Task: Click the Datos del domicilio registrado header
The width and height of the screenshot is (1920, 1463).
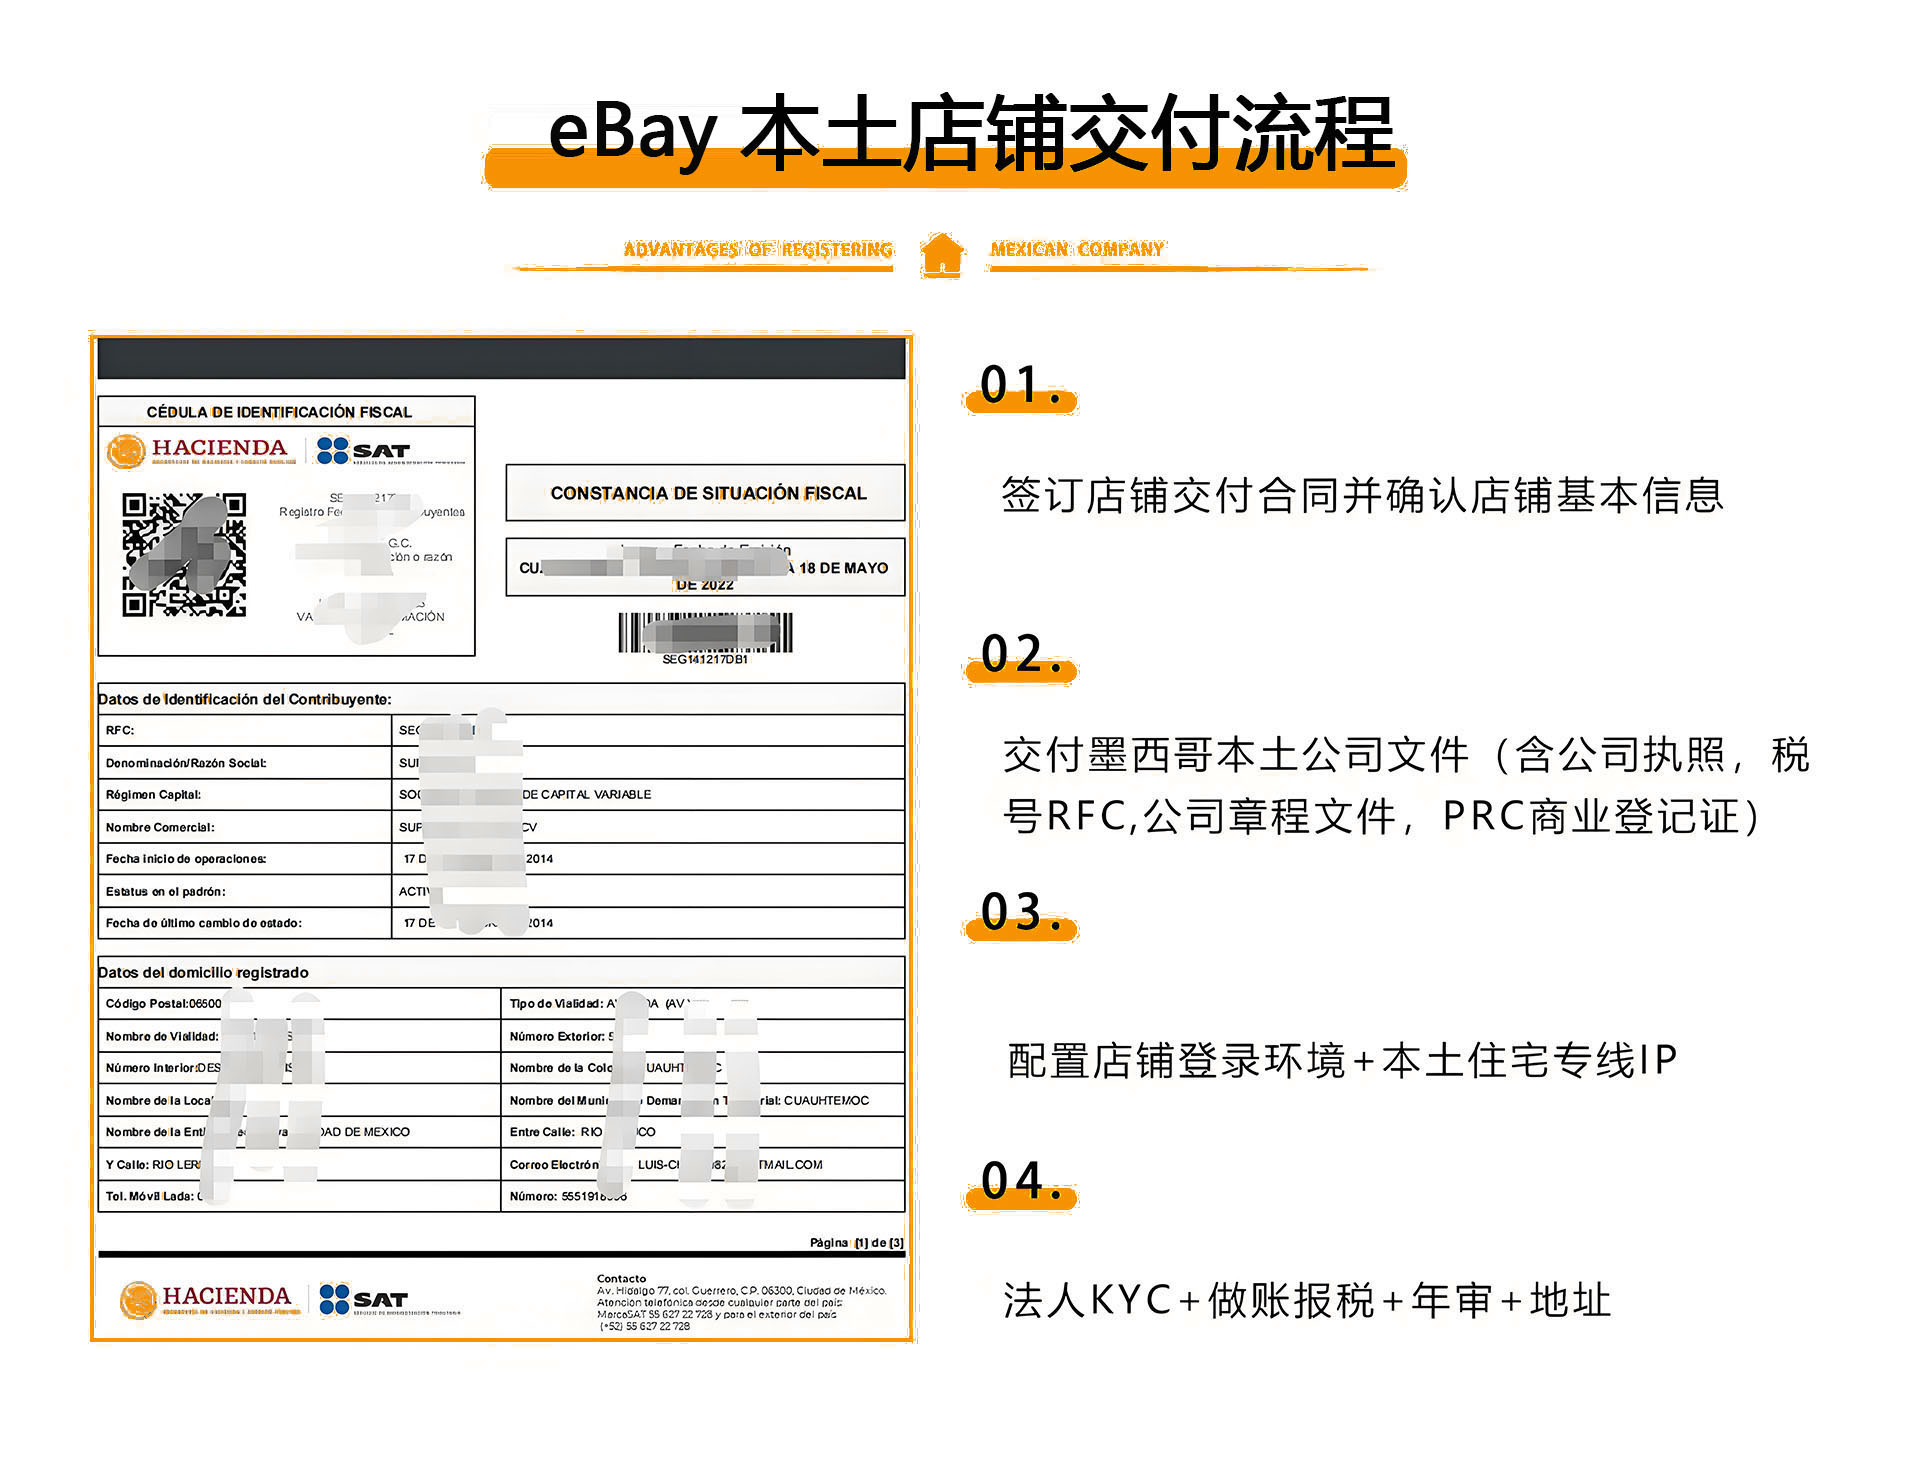Action: (203, 972)
